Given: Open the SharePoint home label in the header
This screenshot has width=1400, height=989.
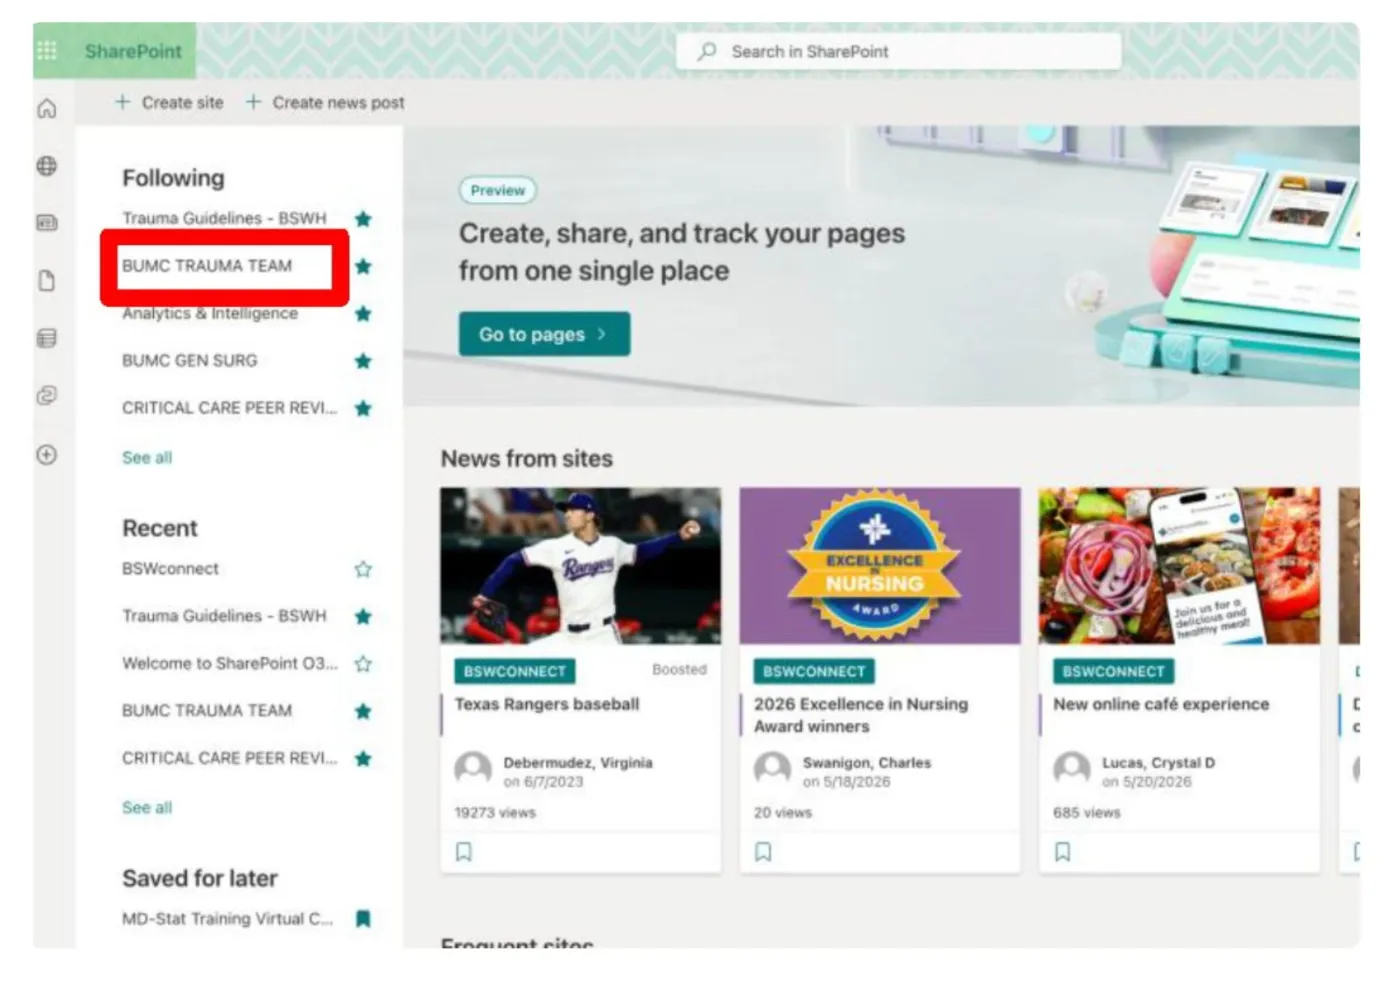Looking at the screenshot, I should [133, 51].
